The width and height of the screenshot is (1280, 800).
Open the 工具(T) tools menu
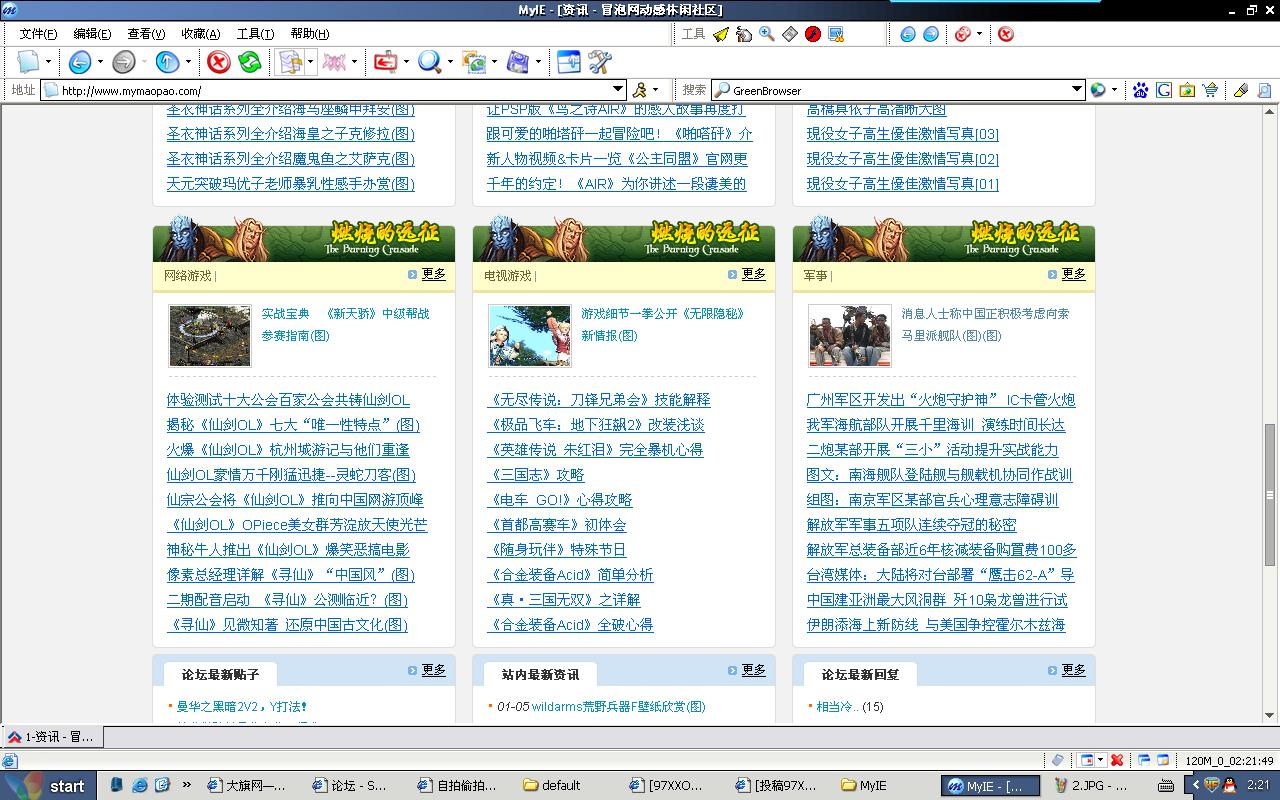click(254, 34)
